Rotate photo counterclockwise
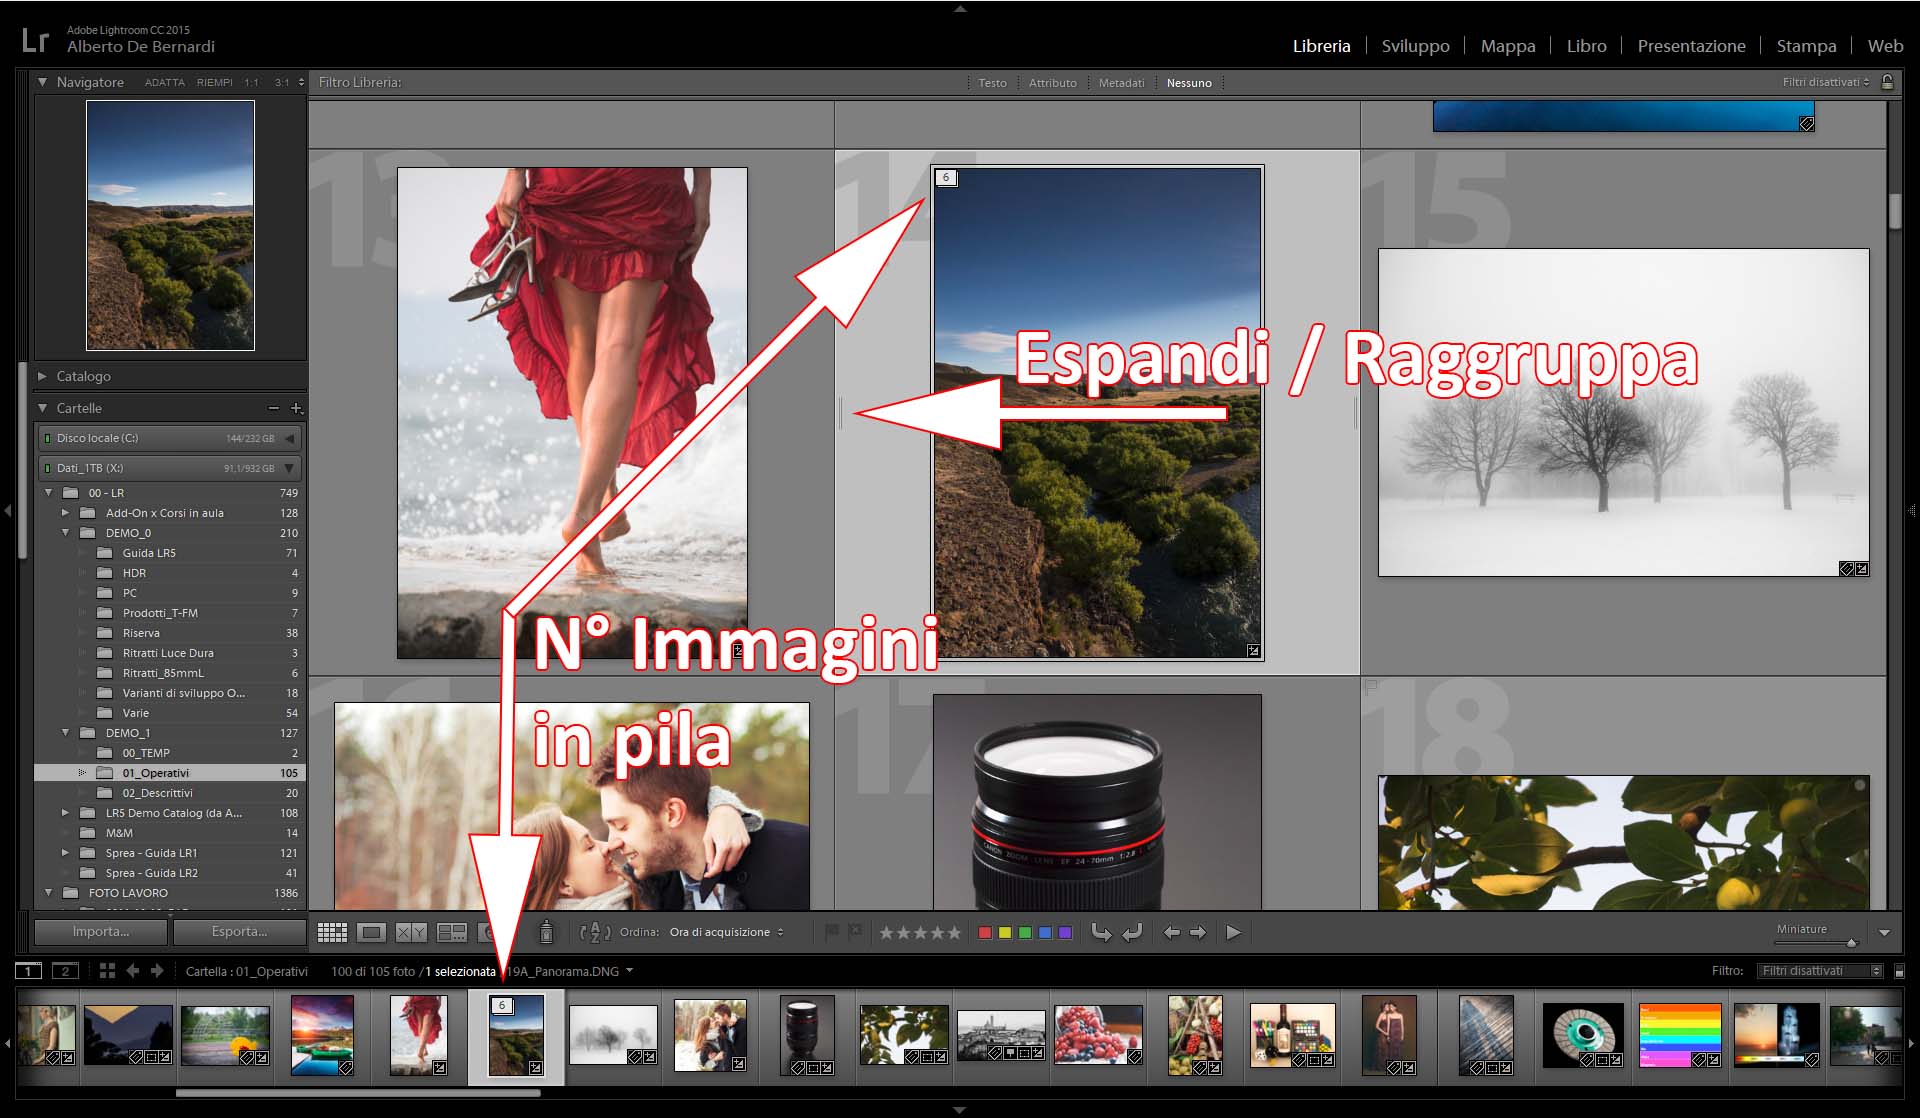This screenshot has height=1118, width=1920. tap(1101, 932)
